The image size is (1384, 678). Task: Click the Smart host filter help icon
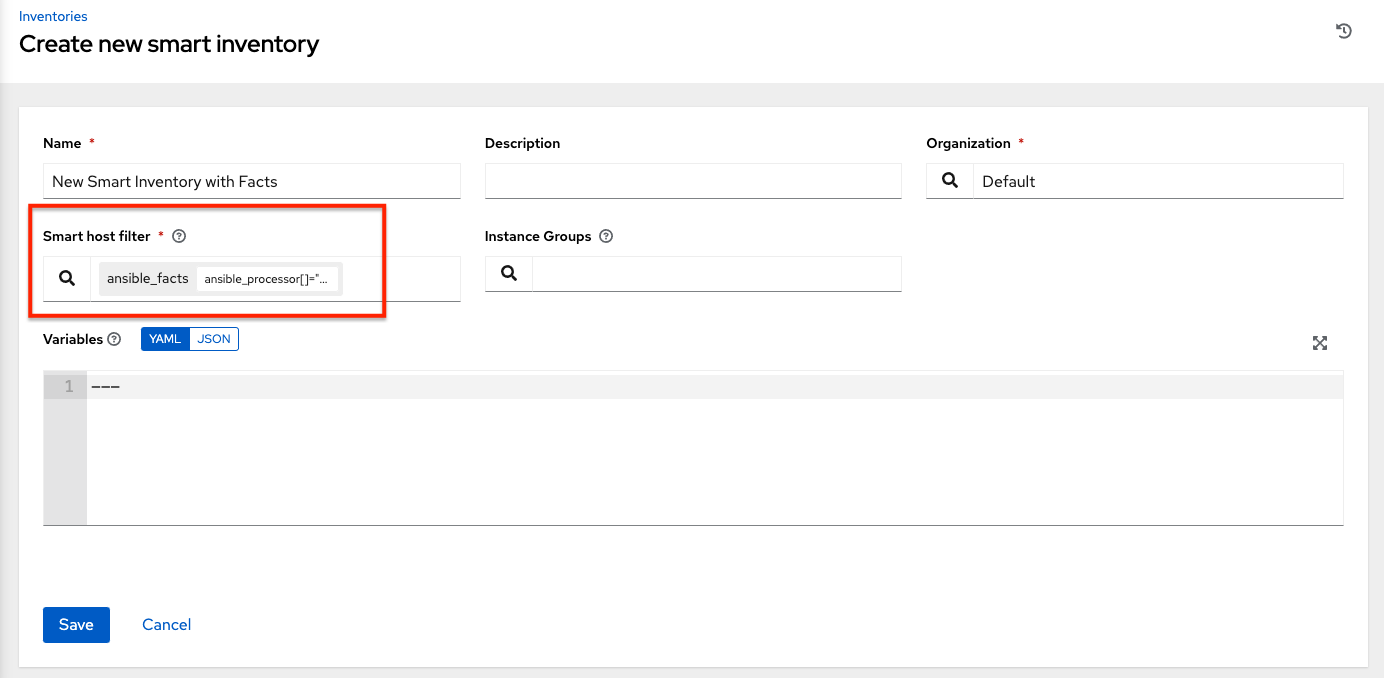pyautogui.click(x=178, y=235)
